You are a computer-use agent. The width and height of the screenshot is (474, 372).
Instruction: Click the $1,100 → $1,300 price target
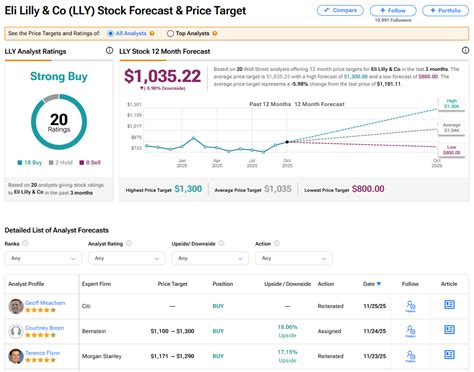click(x=172, y=331)
